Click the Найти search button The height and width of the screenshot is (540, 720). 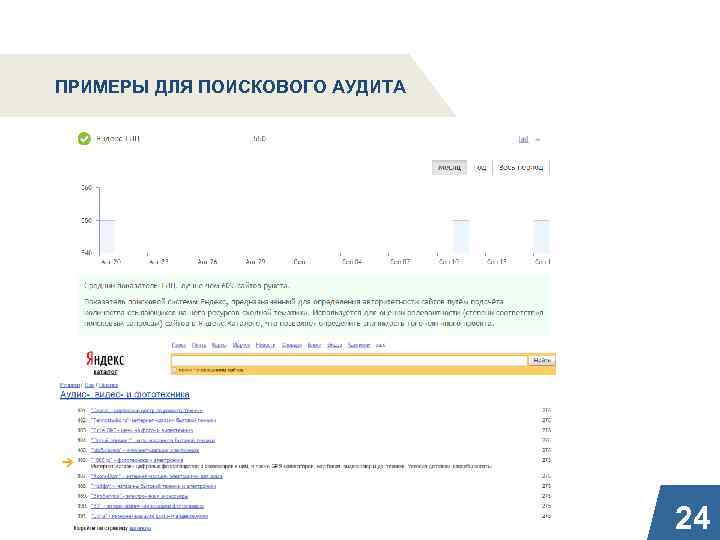tap(542, 360)
